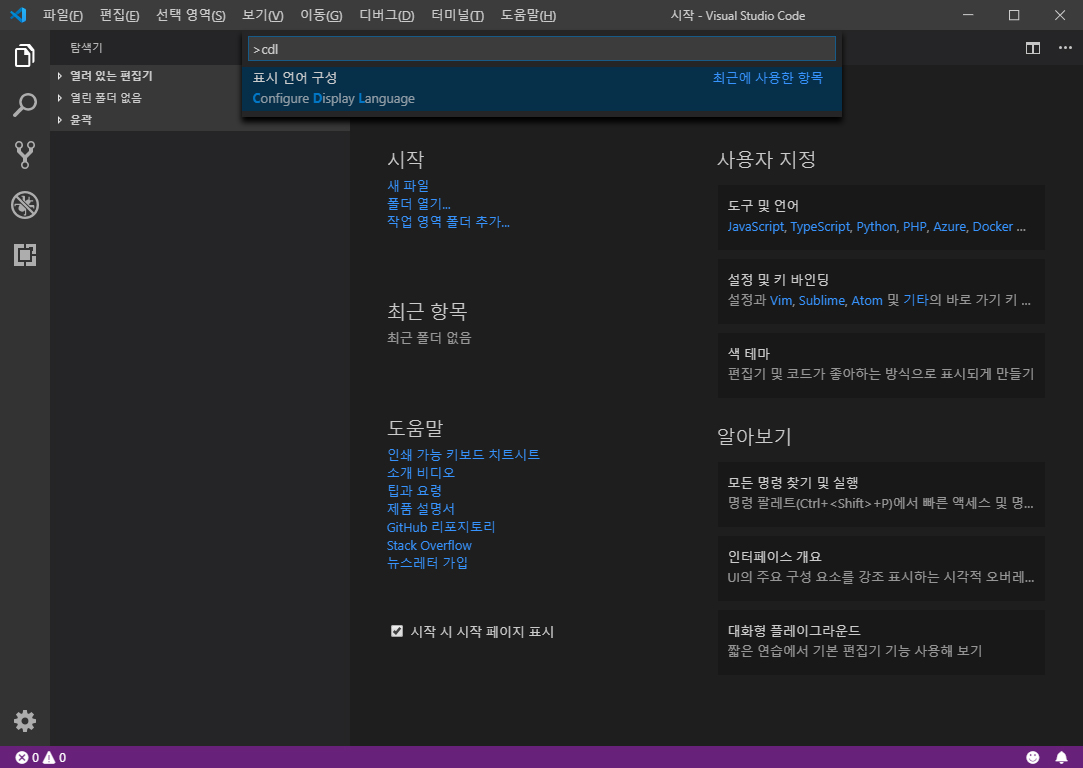This screenshot has width=1083, height=768.
Task: Click the 최근 폴더 없음 text
Action: (x=429, y=338)
